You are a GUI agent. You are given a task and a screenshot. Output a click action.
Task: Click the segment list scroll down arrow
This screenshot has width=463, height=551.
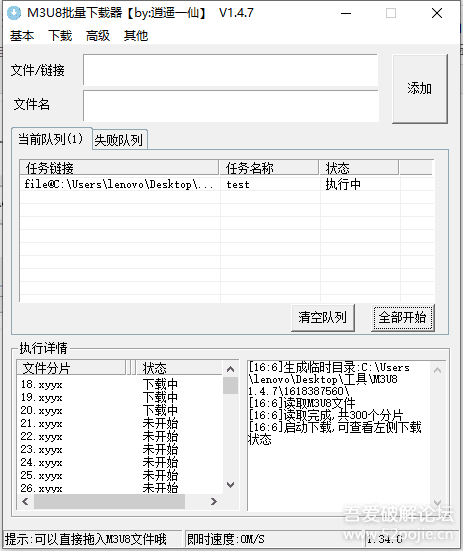tap(230, 485)
